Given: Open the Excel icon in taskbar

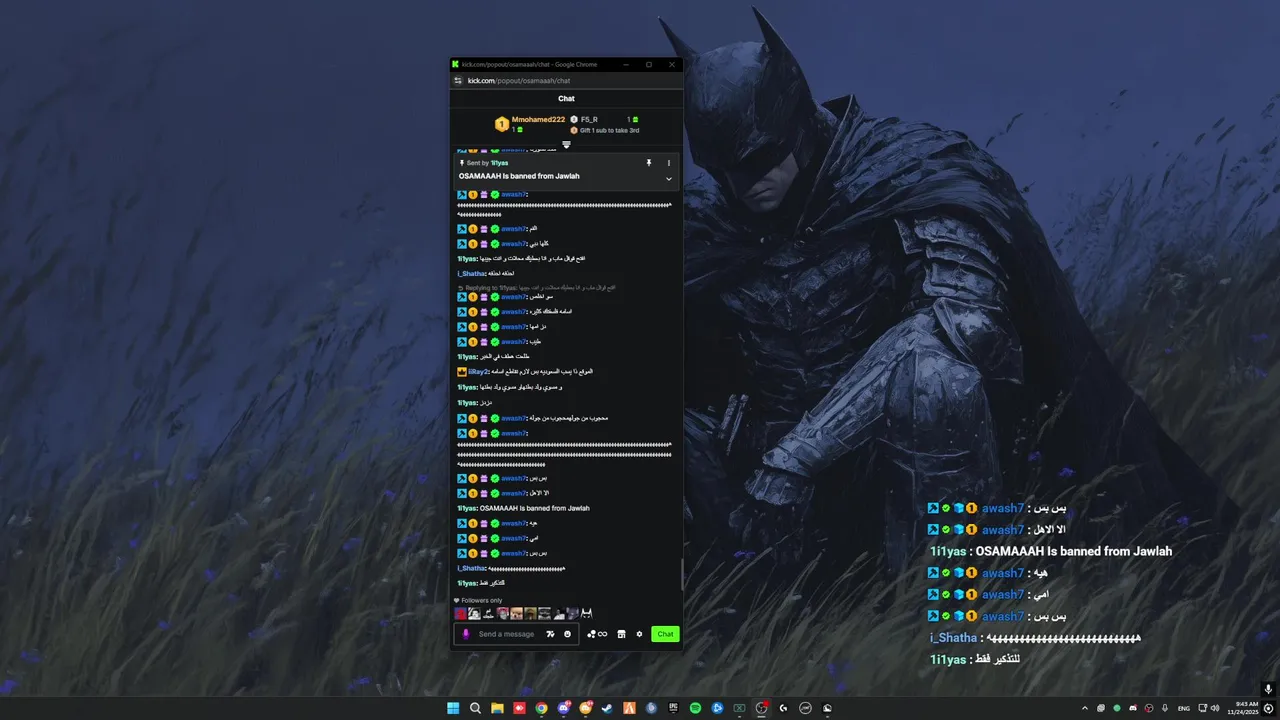Looking at the screenshot, I should 739,708.
